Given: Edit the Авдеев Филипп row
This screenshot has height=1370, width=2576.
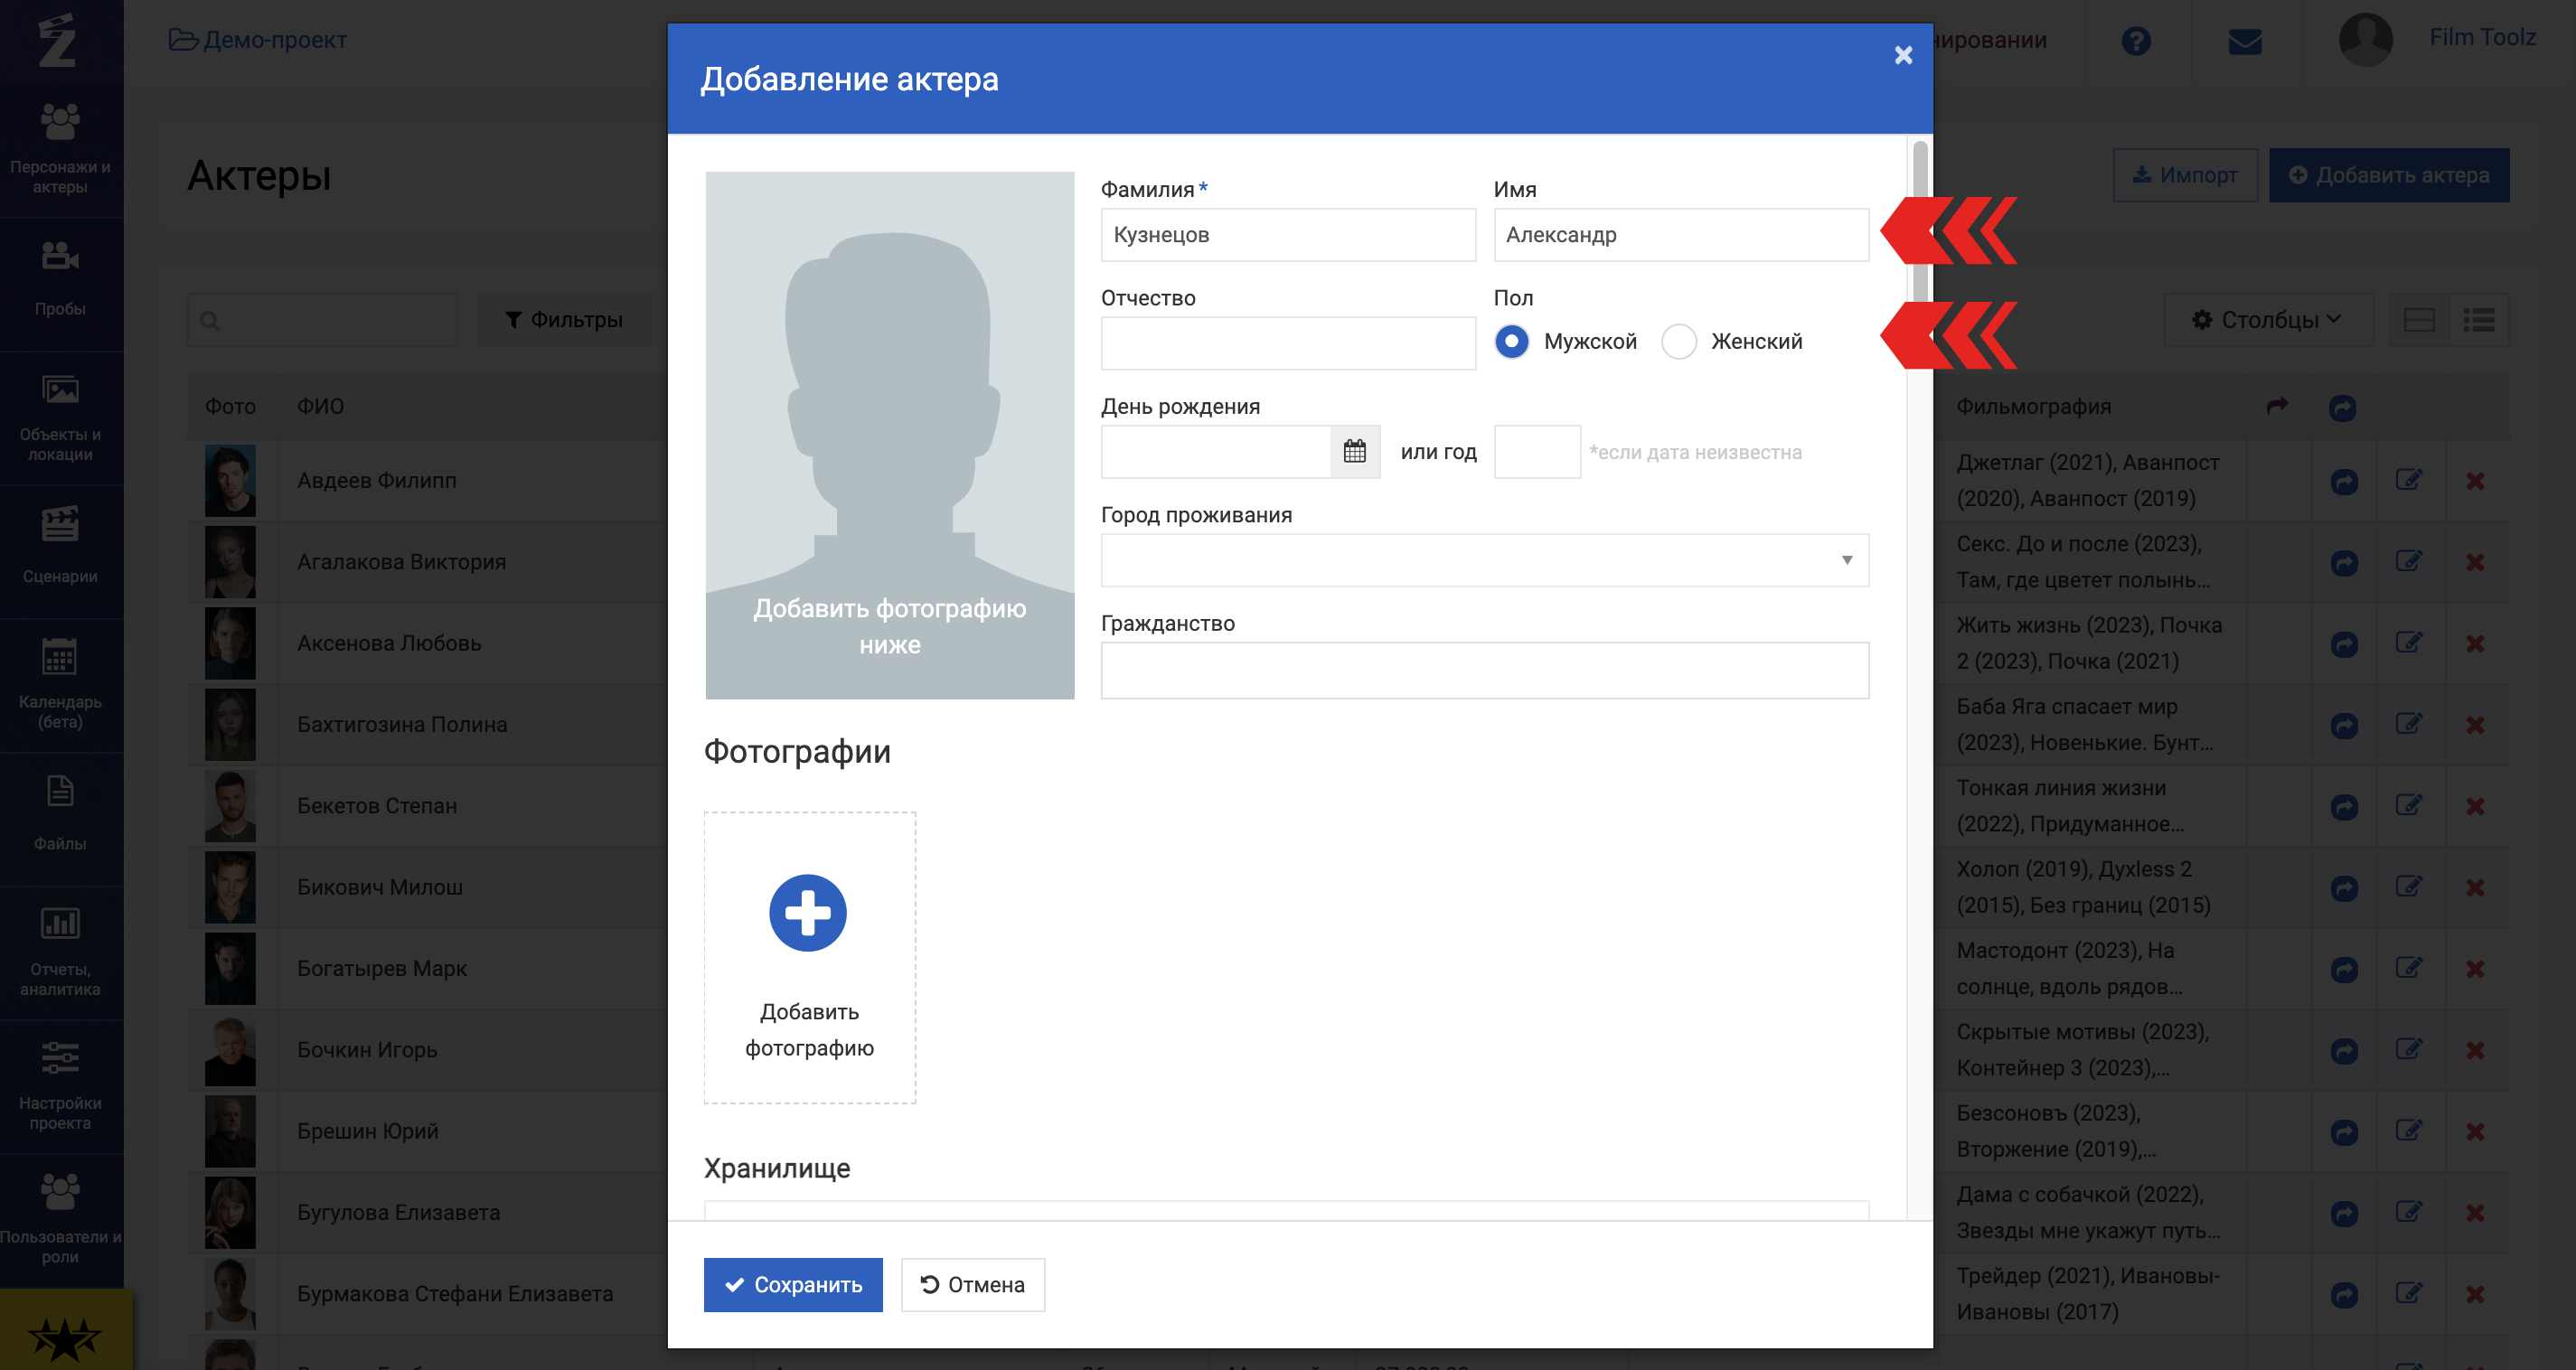Looking at the screenshot, I should pyautogui.click(x=2408, y=480).
